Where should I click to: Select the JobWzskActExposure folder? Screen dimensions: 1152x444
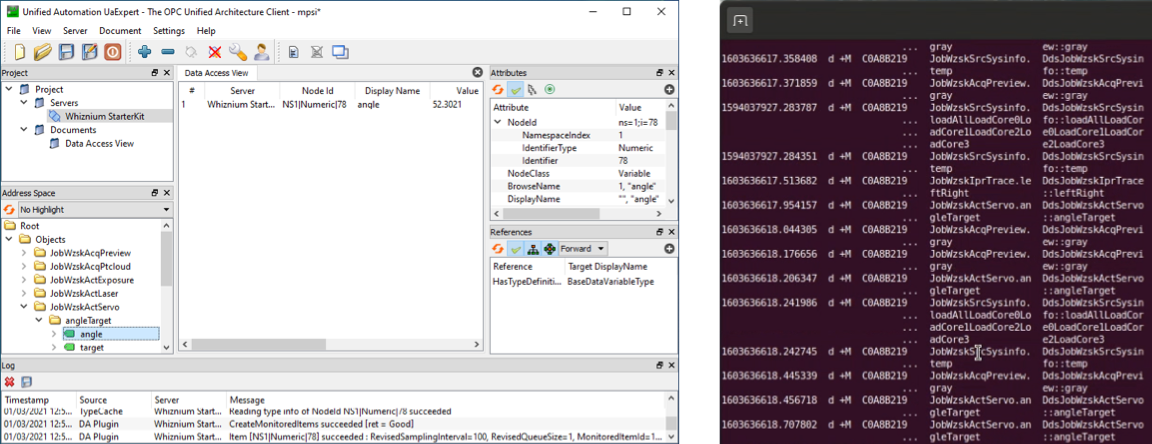pos(91,280)
